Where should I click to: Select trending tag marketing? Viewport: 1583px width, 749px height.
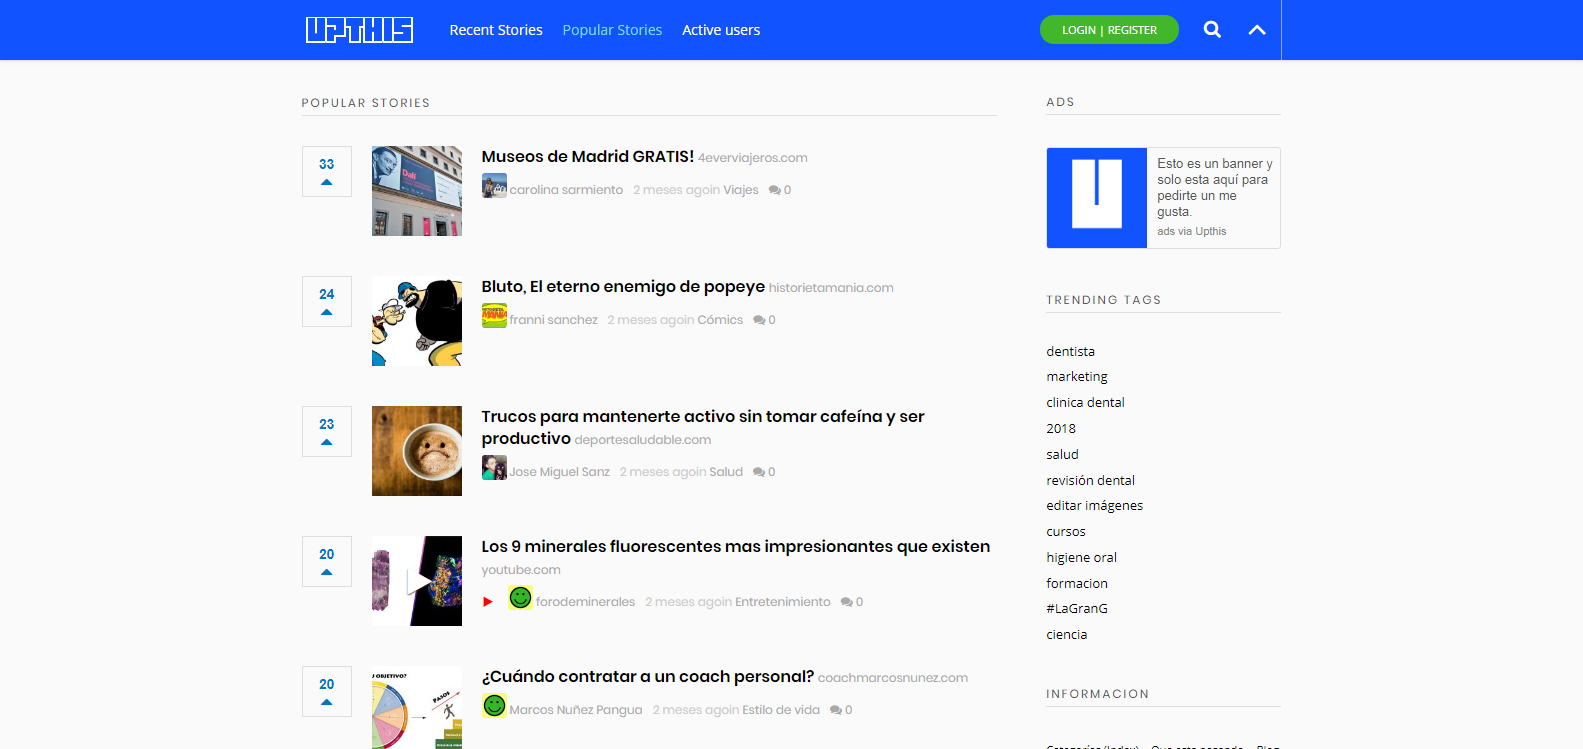pos(1077,377)
